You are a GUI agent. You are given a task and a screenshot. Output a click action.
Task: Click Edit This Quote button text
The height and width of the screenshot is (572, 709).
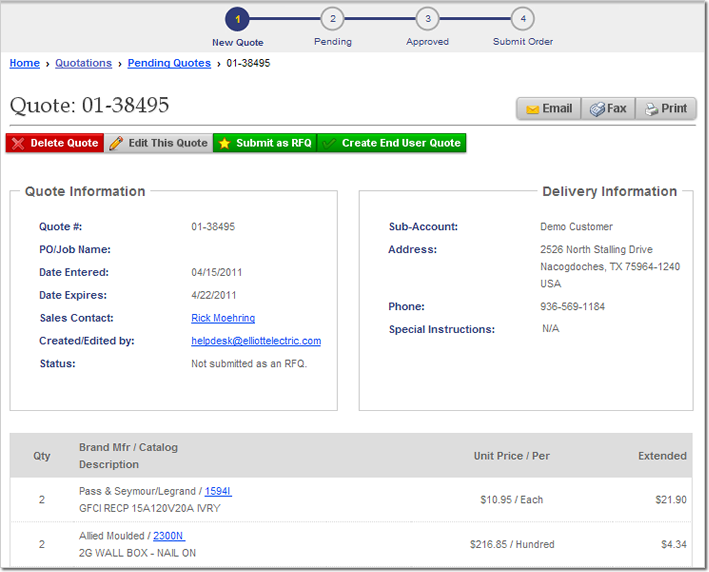pos(168,143)
